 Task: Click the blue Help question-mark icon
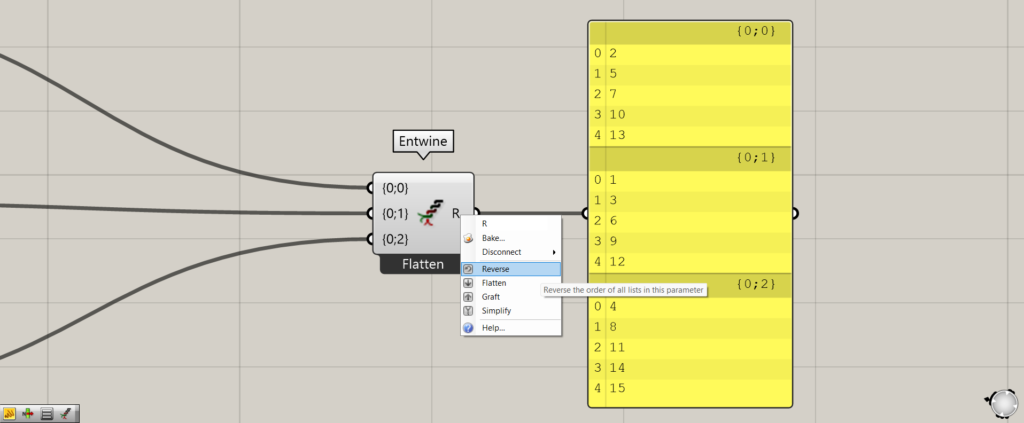tap(468, 328)
